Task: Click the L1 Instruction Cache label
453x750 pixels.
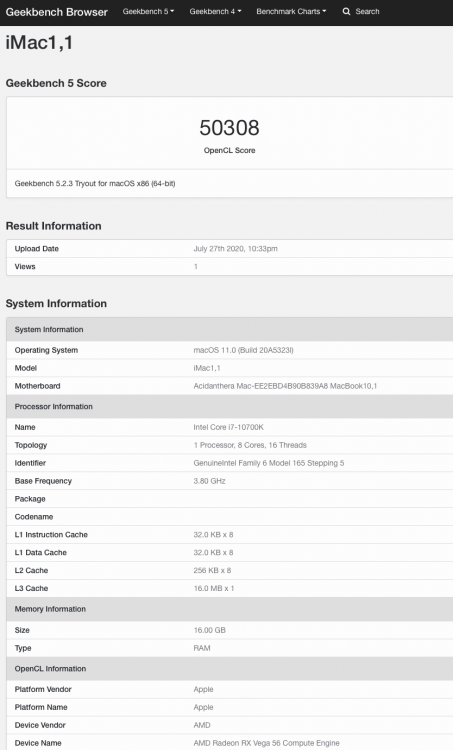Action: (51, 534)
